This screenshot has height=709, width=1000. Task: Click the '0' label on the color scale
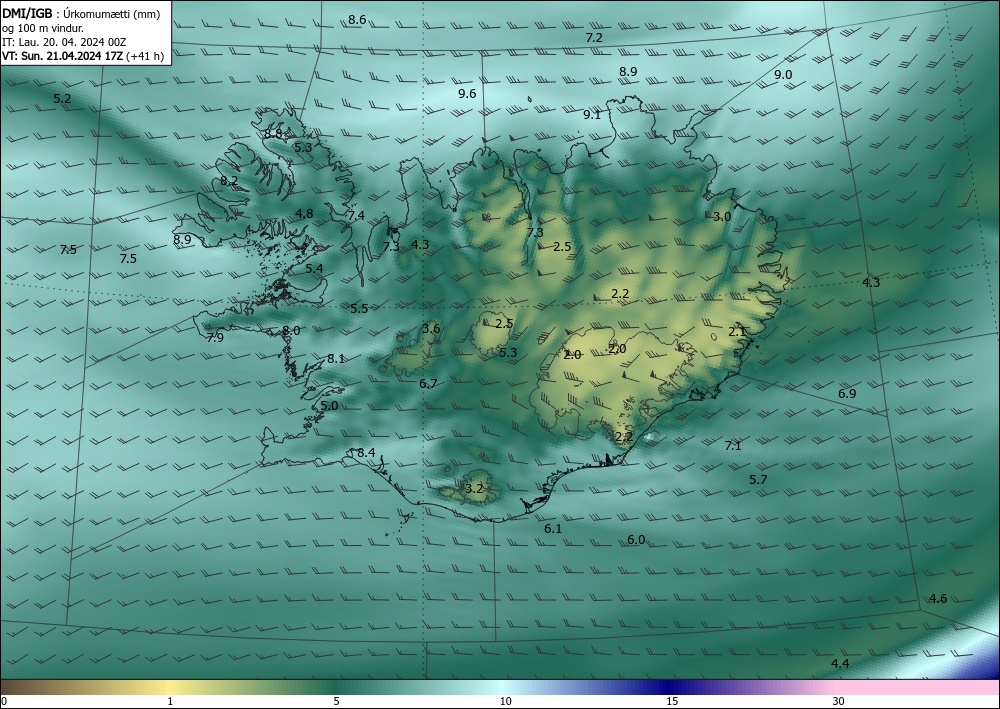coord(4,701)
